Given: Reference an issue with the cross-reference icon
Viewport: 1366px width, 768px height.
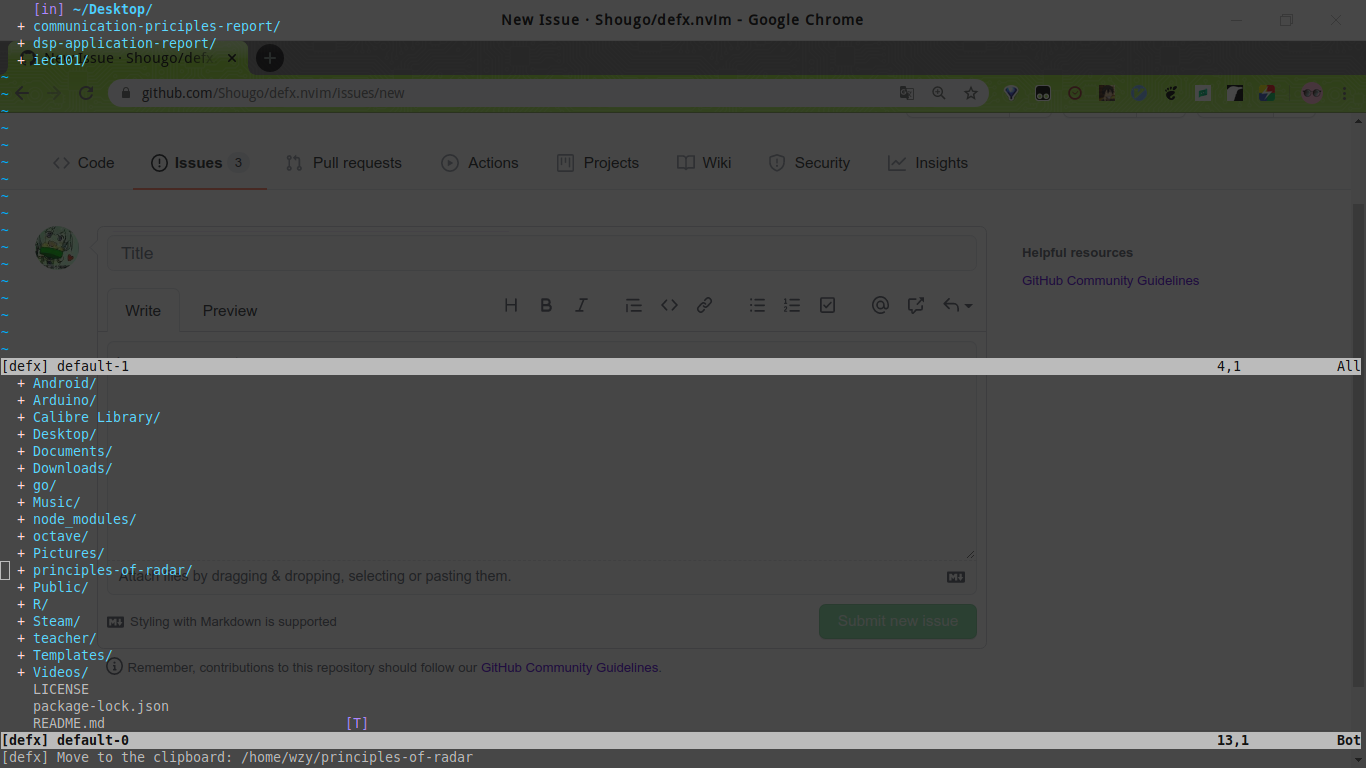Looking at the screenshot, I should click(915, 305).
